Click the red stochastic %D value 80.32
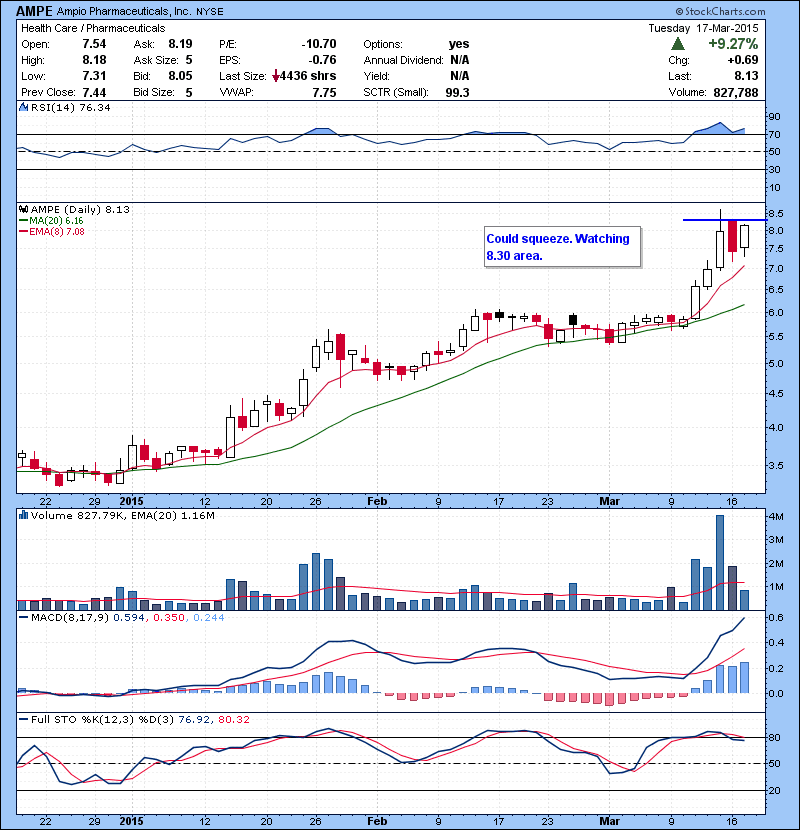 click(x=233, y=719)
